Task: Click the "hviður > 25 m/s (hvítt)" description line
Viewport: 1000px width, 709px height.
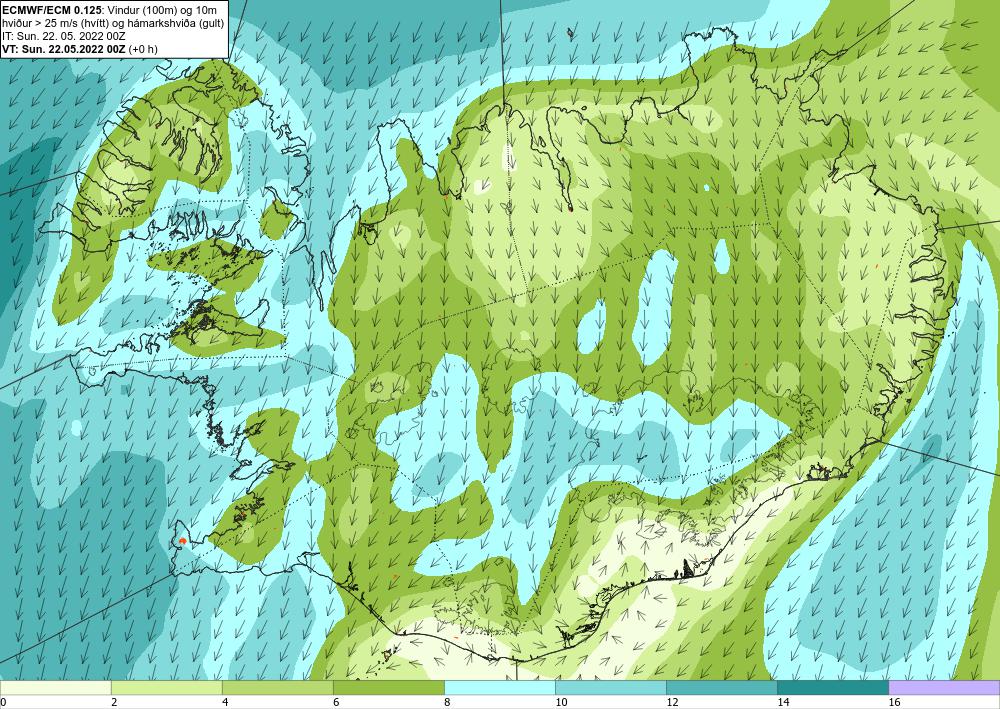Action: tap(53, 22)
